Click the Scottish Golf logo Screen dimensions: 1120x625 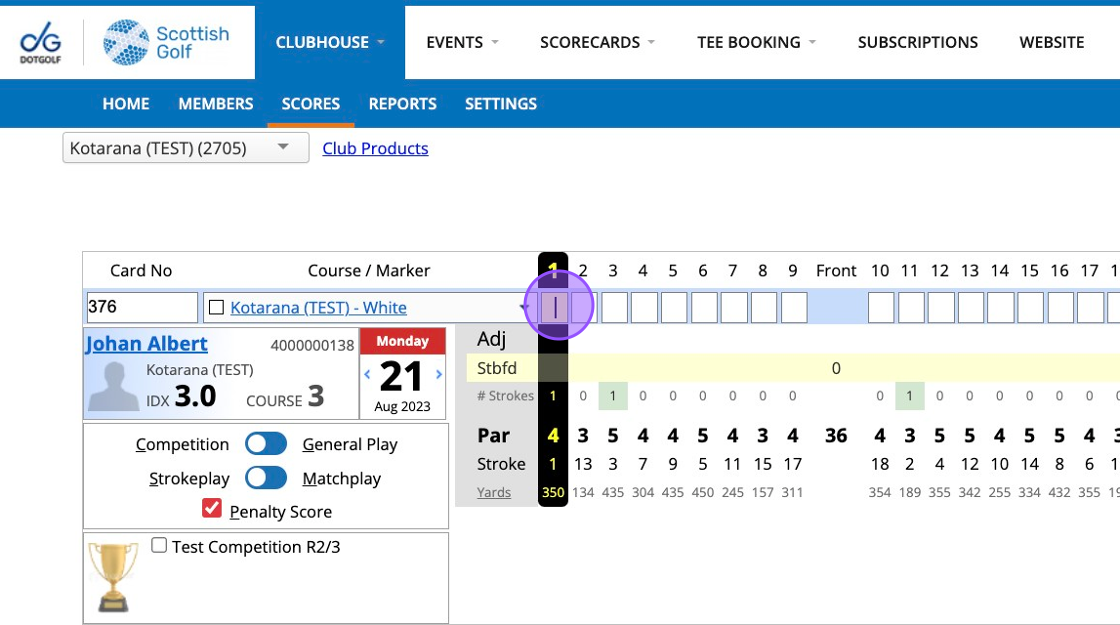pos(166,42)
